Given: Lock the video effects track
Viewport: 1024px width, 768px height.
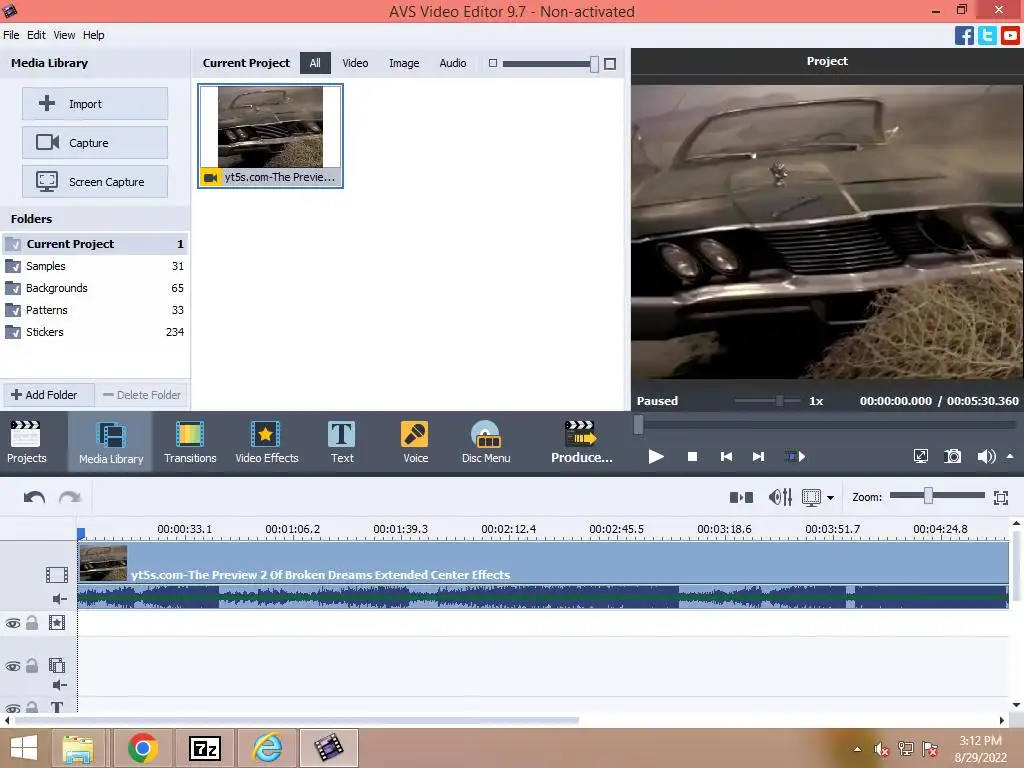Looking at the screenshot, I should click(32, 623).
